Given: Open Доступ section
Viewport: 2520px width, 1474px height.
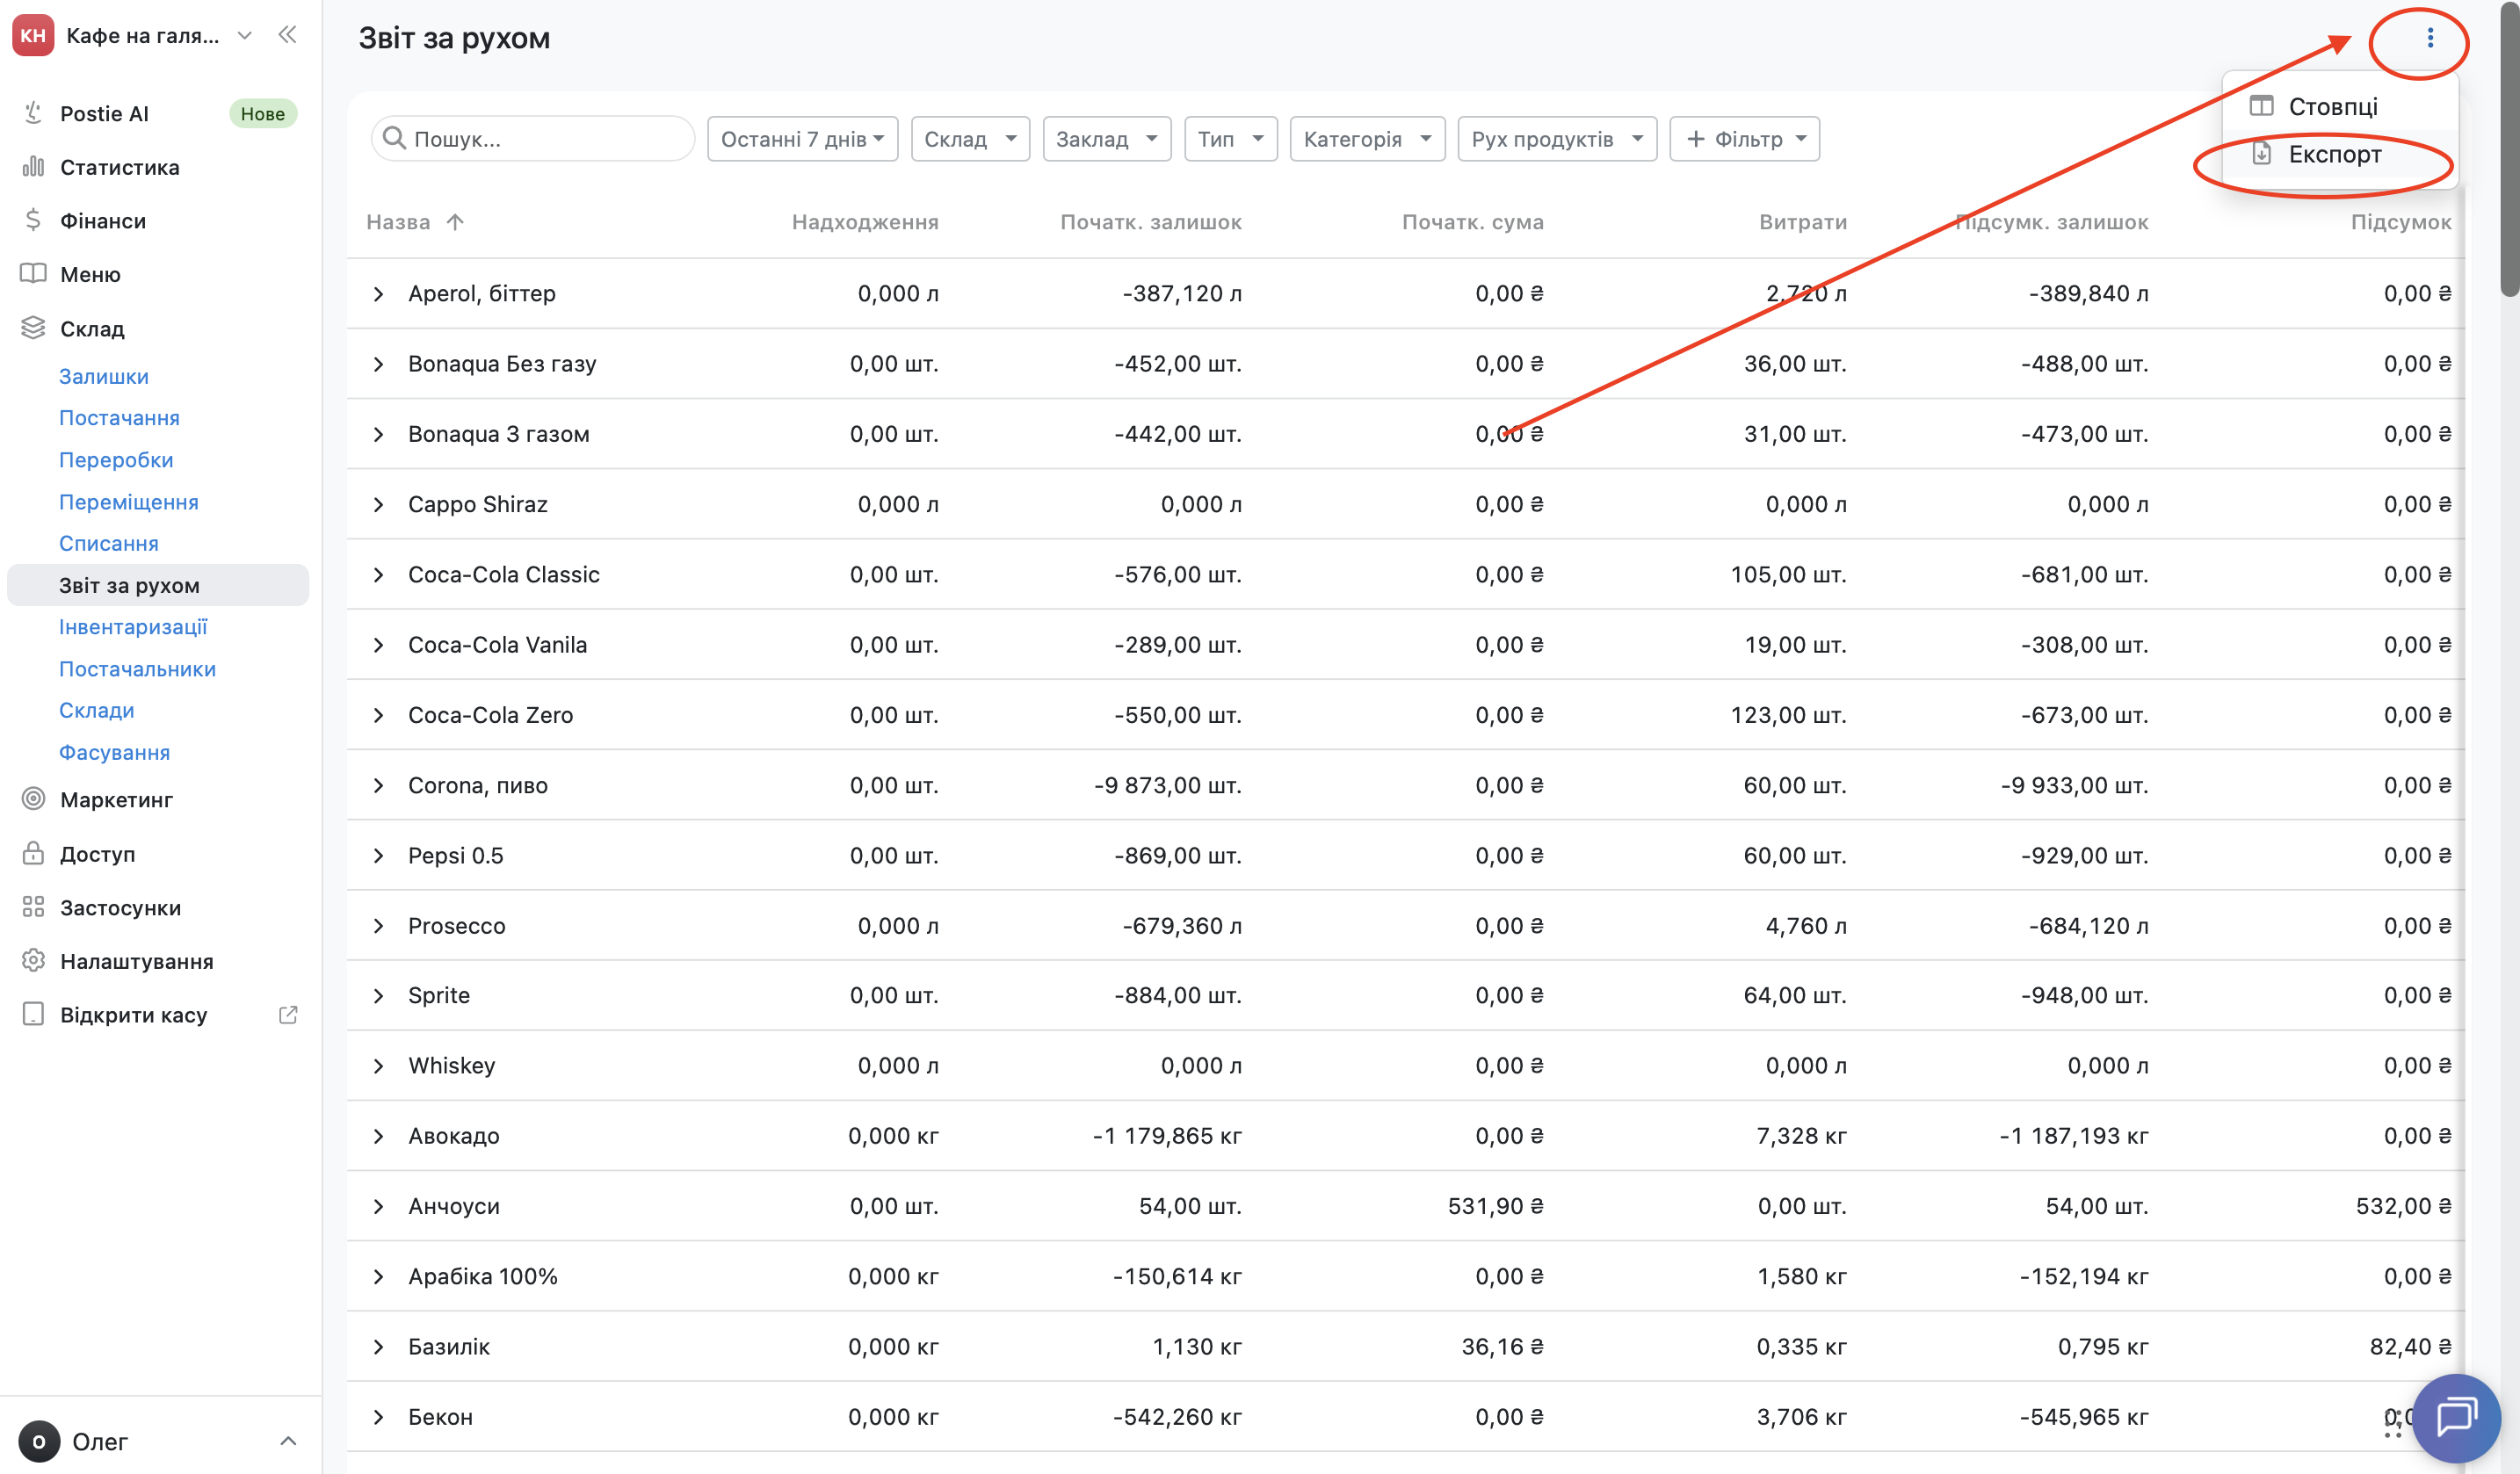Looking at the screenshot, I should point(97,853).
